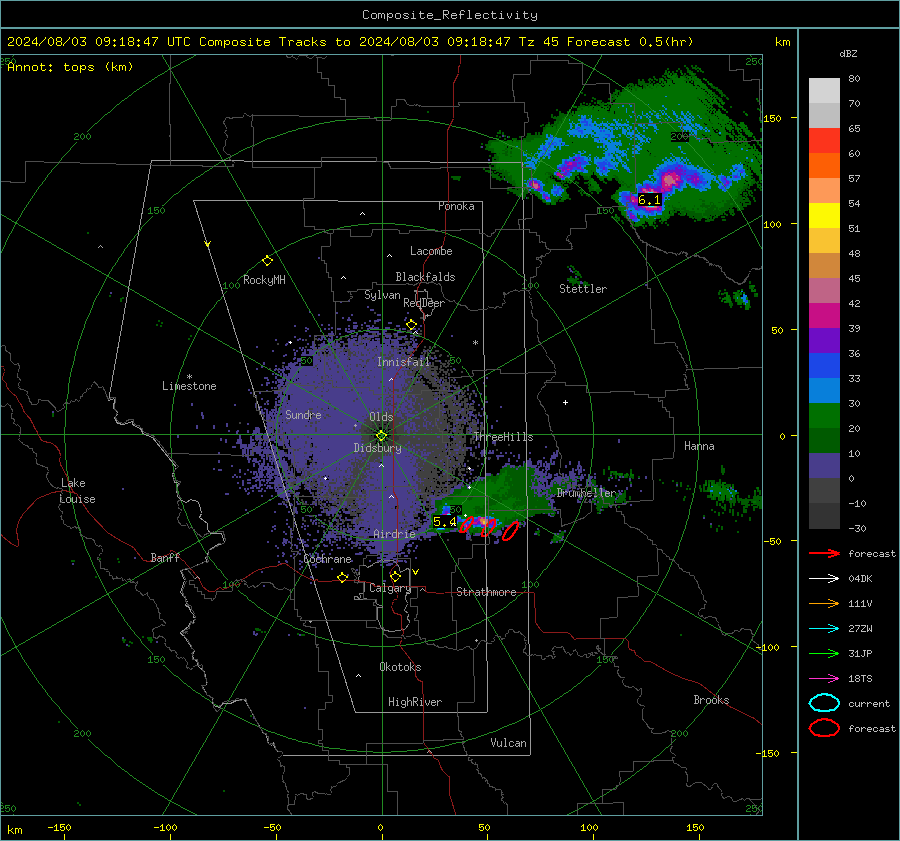
Task: Click the rightmost red forecast ellipse near Drumheller
Action: point(510,531)
